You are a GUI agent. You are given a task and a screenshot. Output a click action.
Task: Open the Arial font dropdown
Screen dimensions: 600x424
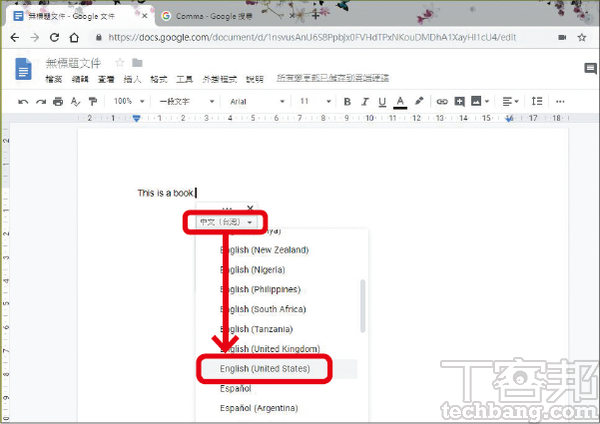click(x=257, y=101)
